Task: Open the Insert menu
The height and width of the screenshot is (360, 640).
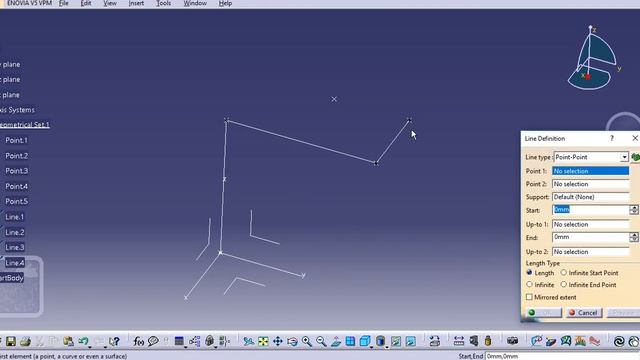Action: point(136,3)
